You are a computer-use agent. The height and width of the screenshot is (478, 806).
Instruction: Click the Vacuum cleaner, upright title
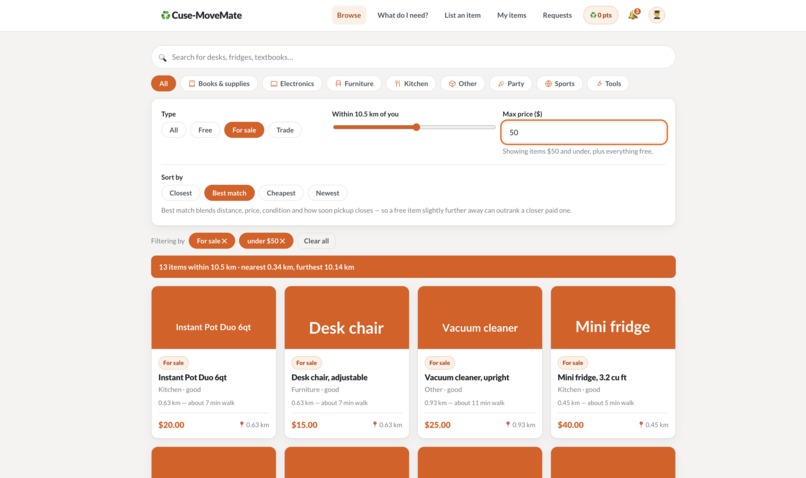coord(467,377)
